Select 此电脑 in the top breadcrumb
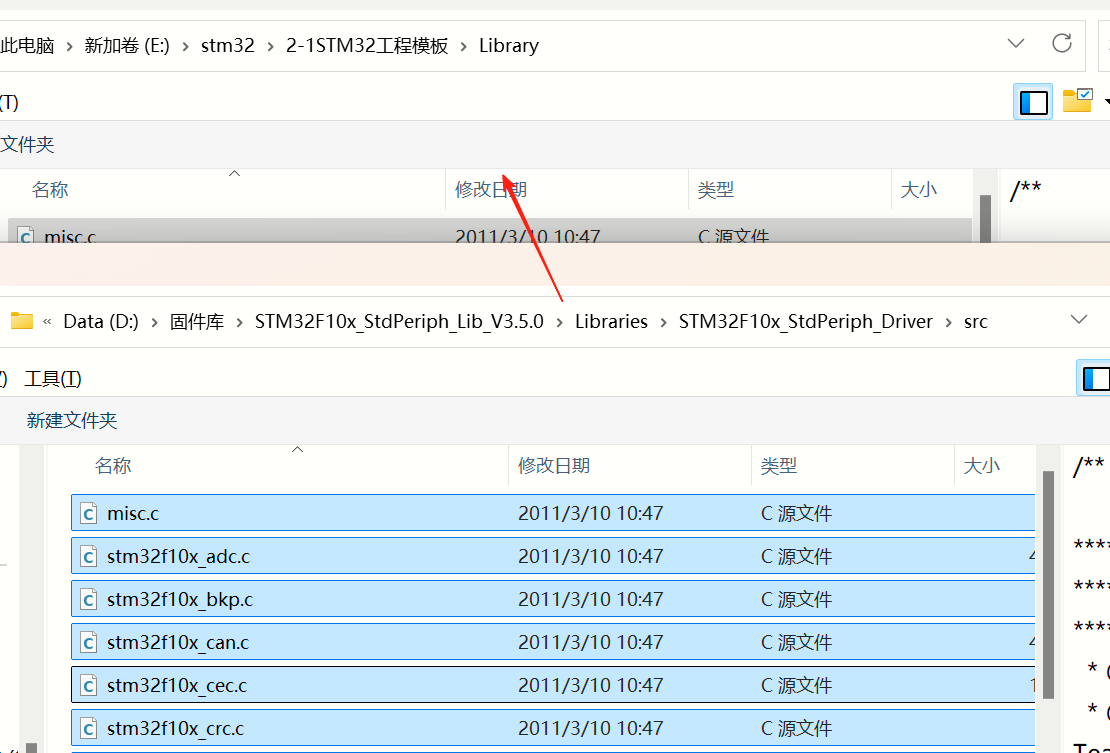The height and width of the screenshot is (753, 1110). (x=27, y=46)
